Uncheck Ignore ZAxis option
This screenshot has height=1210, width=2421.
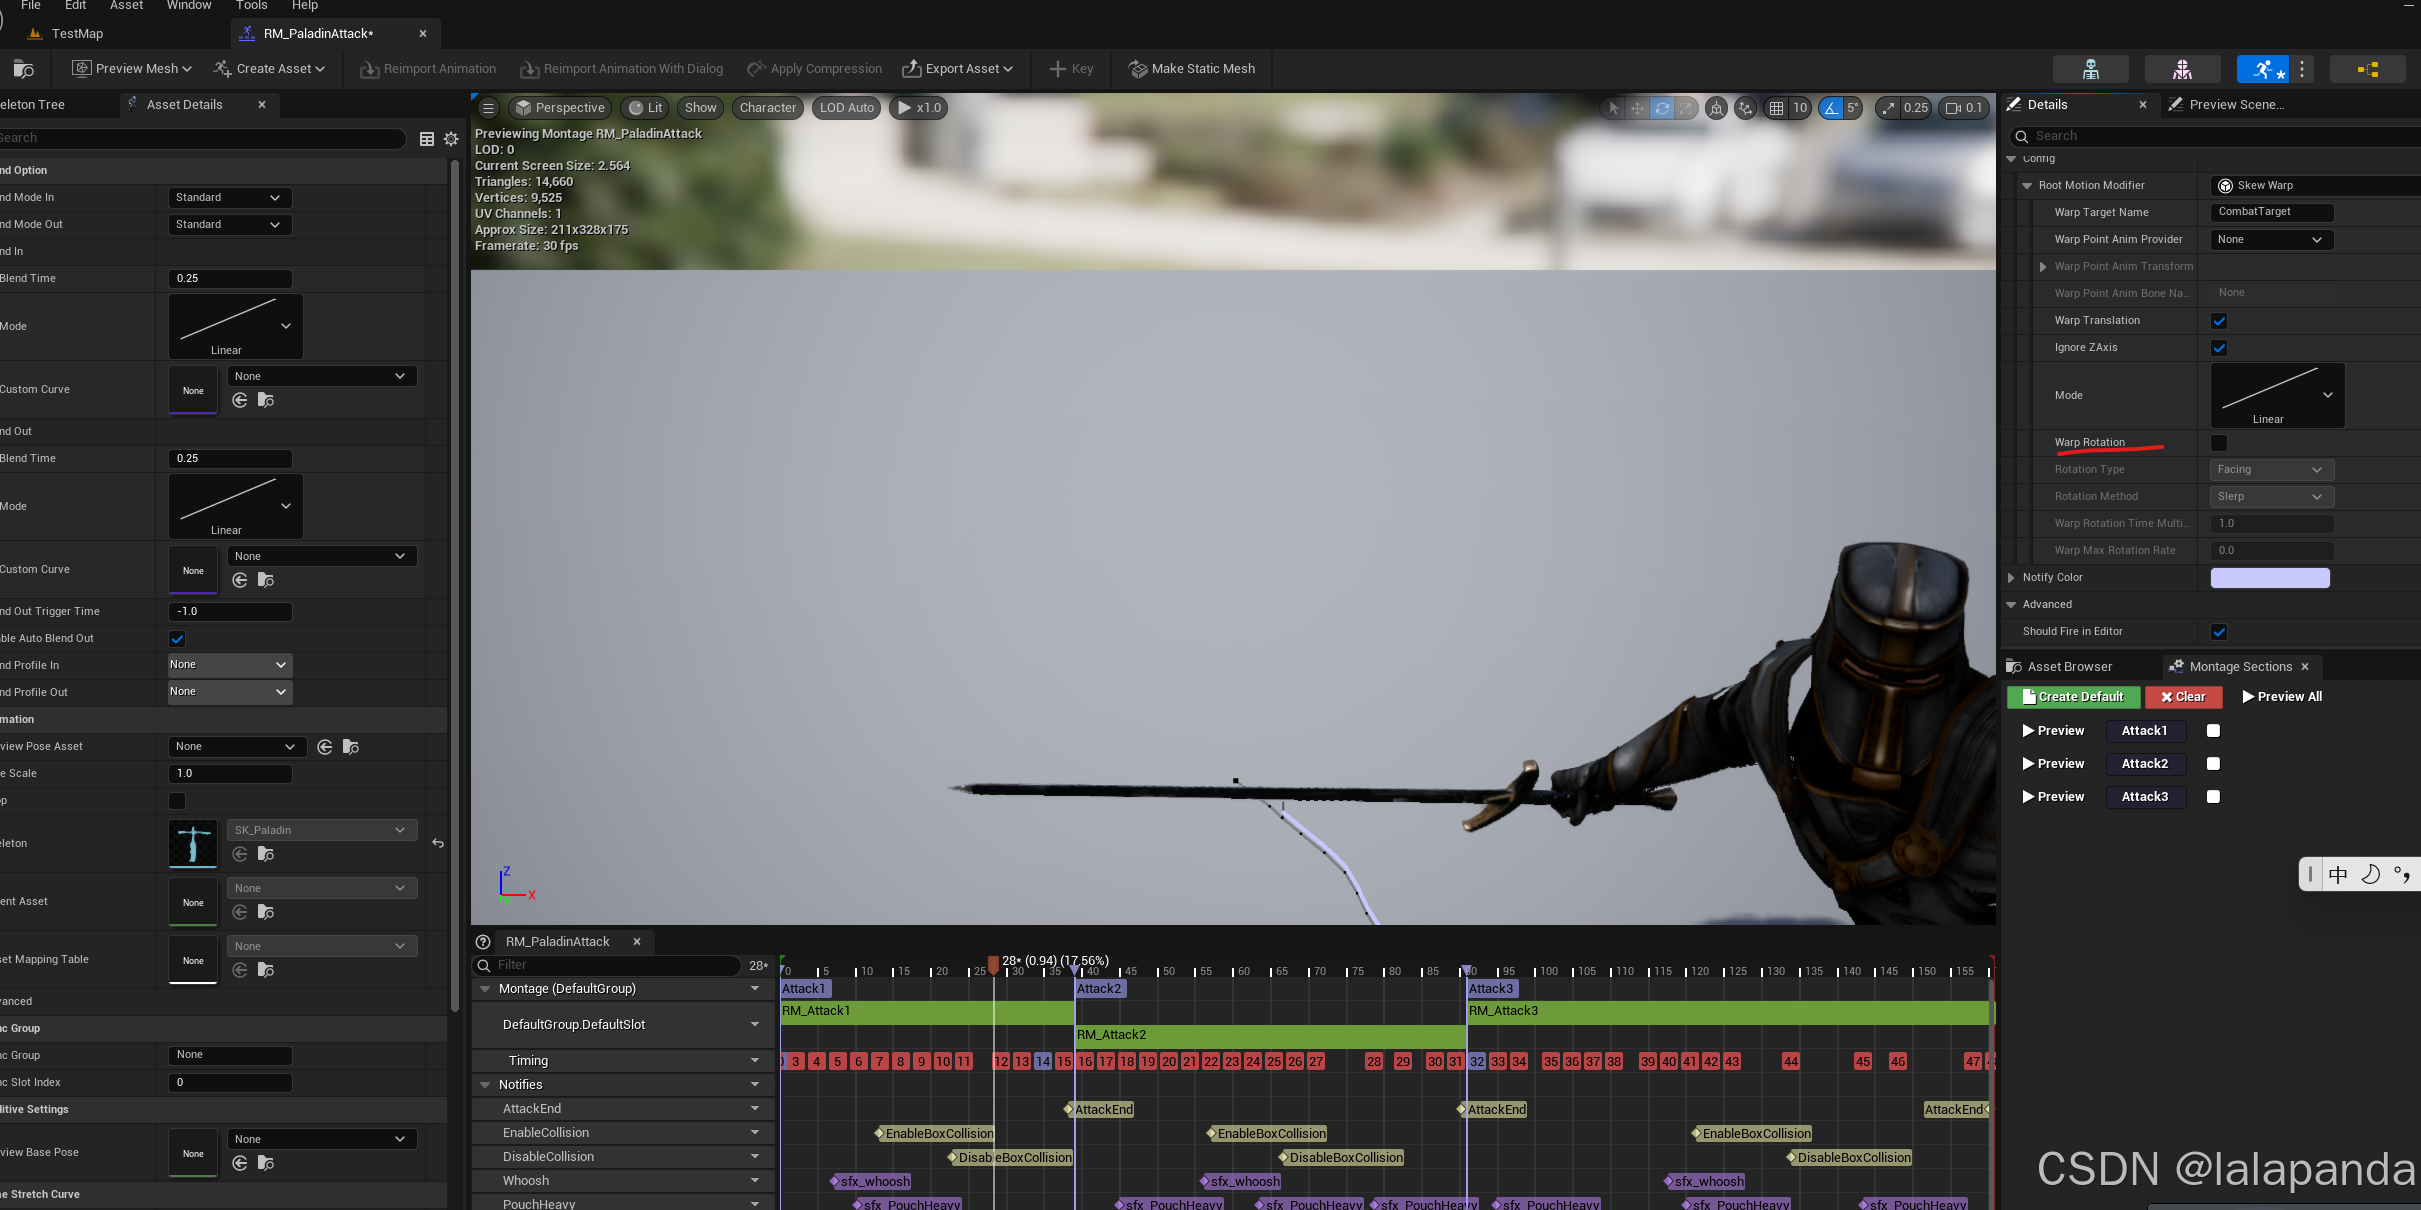click(x=2219, y=348)
